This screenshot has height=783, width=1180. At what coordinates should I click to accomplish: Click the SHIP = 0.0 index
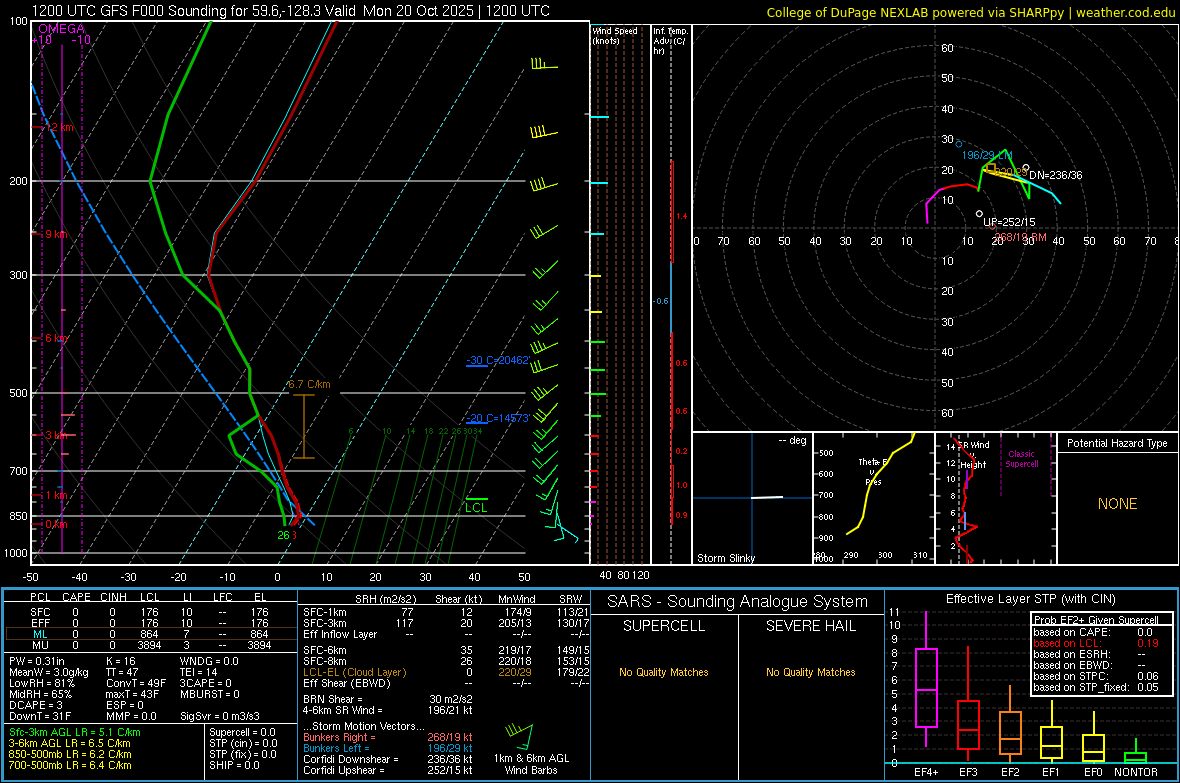tap(234, 765)
